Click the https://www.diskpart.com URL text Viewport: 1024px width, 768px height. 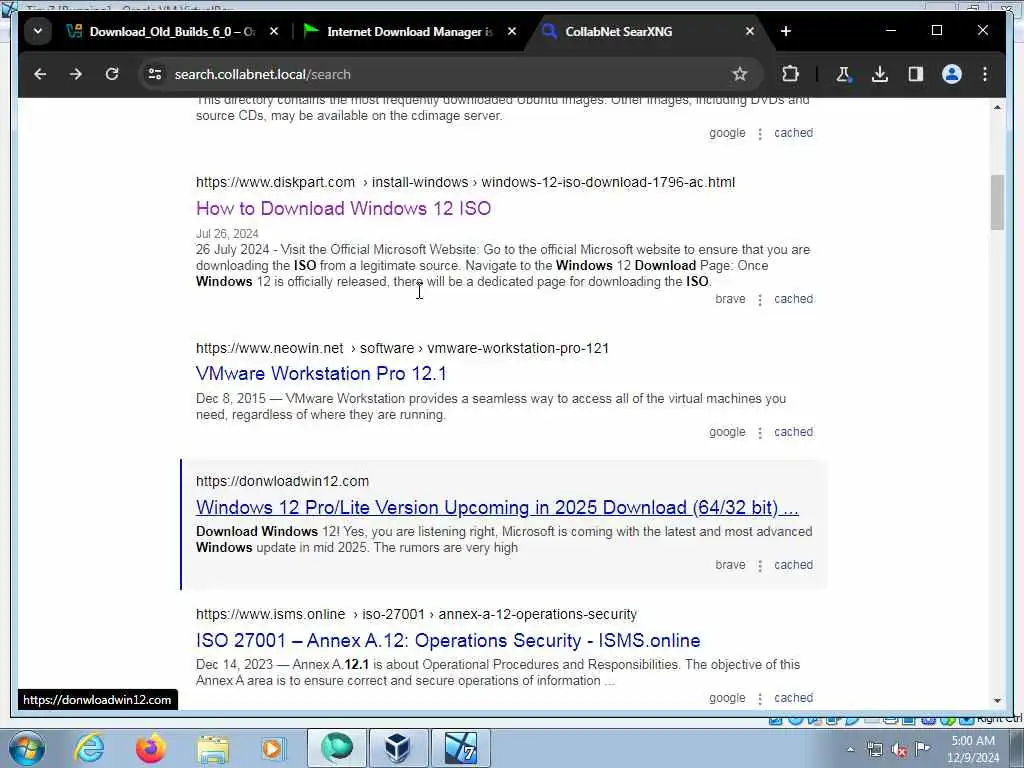(x=275, y=182)
